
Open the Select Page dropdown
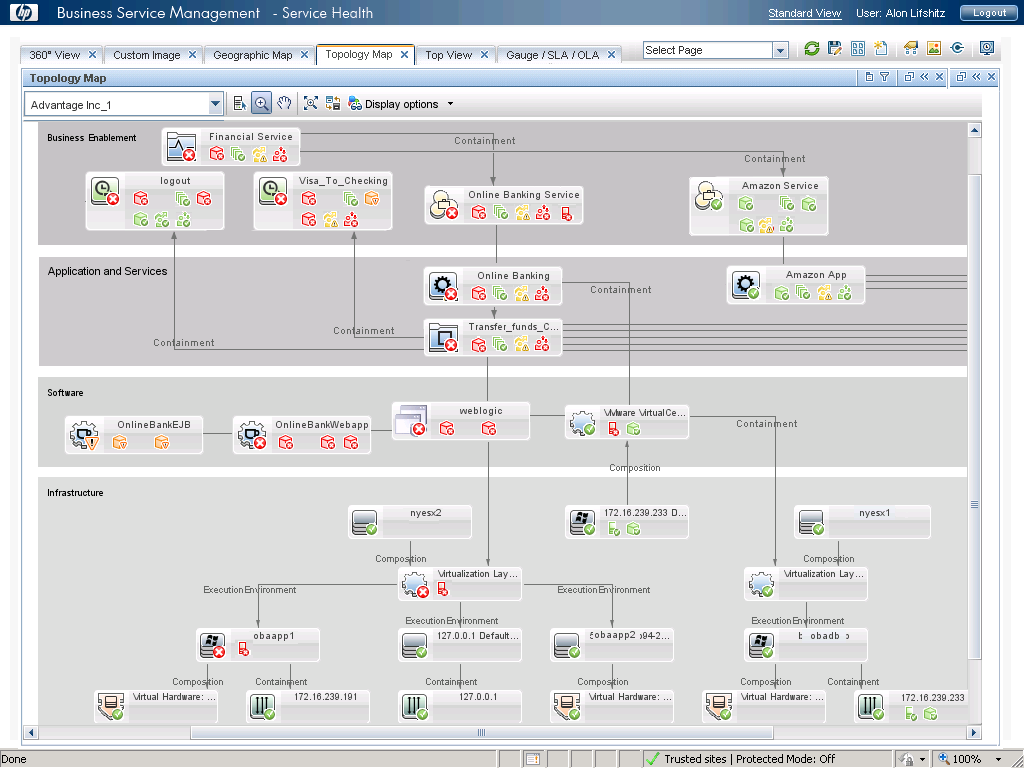tap(780, 50)
